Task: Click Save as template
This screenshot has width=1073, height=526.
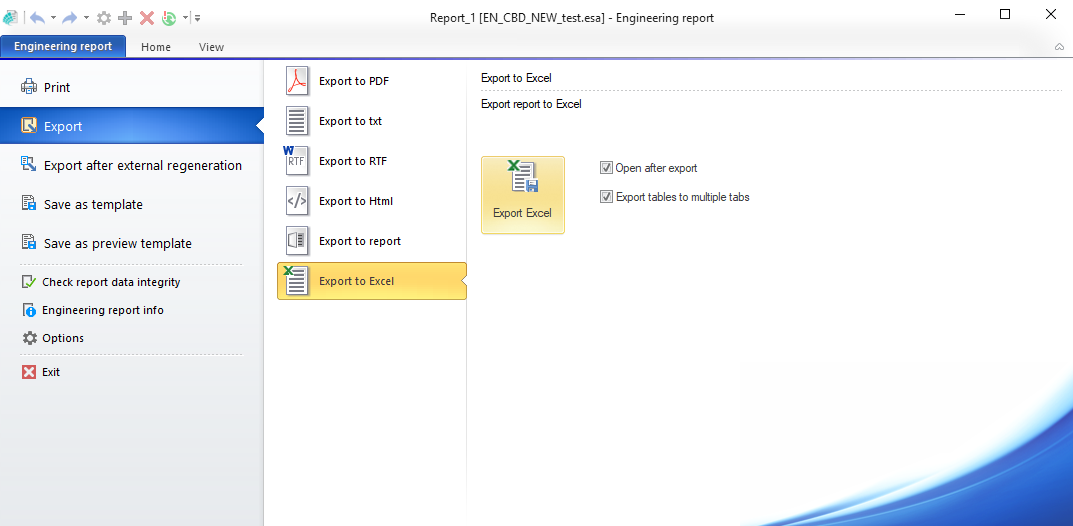Action: tap(93, 204)
